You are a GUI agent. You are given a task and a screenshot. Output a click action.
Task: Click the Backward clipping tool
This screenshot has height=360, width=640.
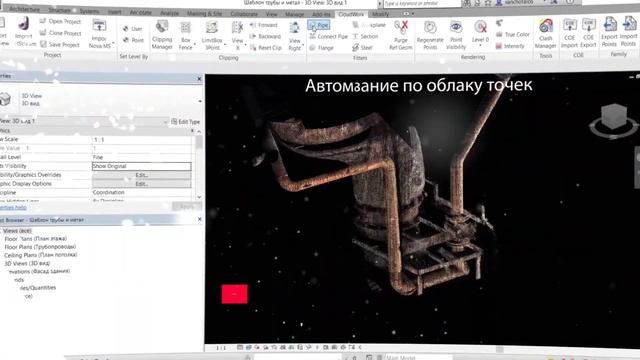pyautogui.click(x=265, y=36)
